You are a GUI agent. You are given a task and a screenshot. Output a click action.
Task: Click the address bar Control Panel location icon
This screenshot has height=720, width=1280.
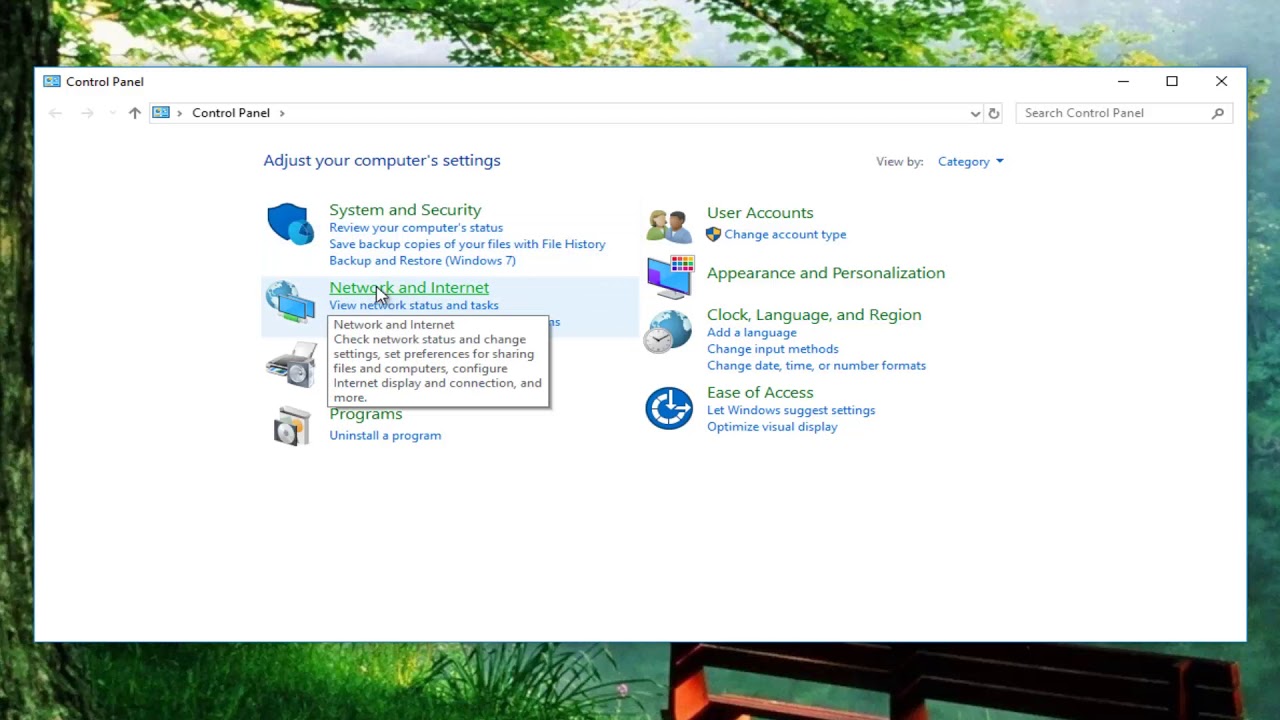pyautogui.click(x=161, y=113)
